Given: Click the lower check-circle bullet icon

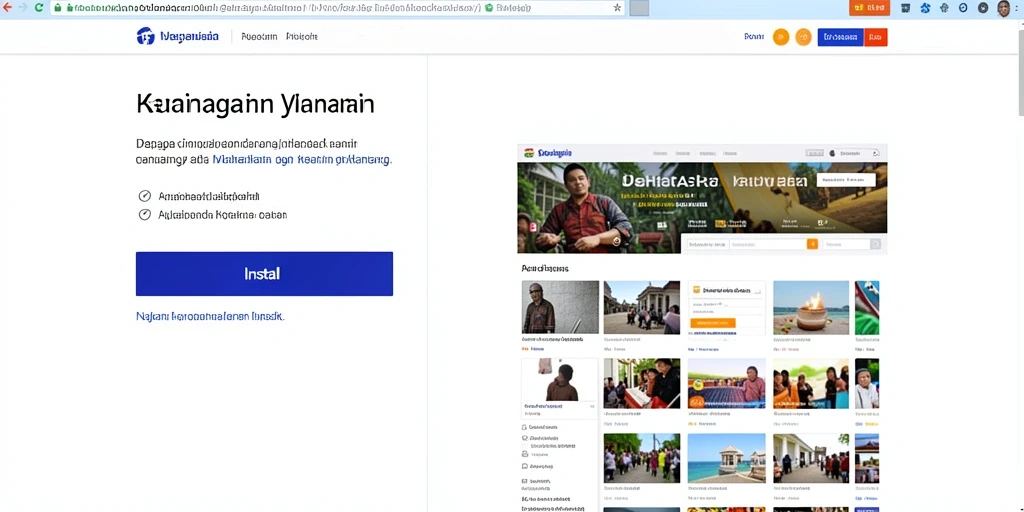Looking at the screenshot, I should (x=145, y=214).
